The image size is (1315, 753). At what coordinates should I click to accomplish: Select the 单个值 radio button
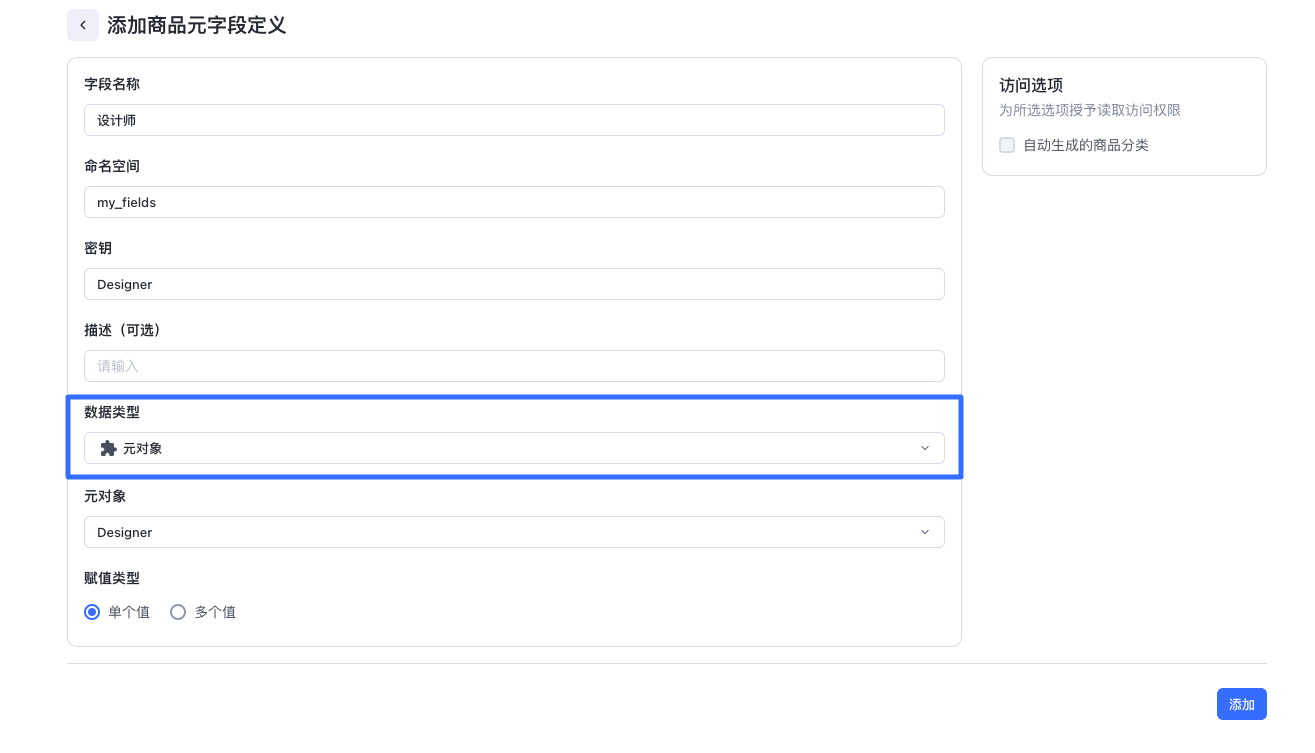92,612
